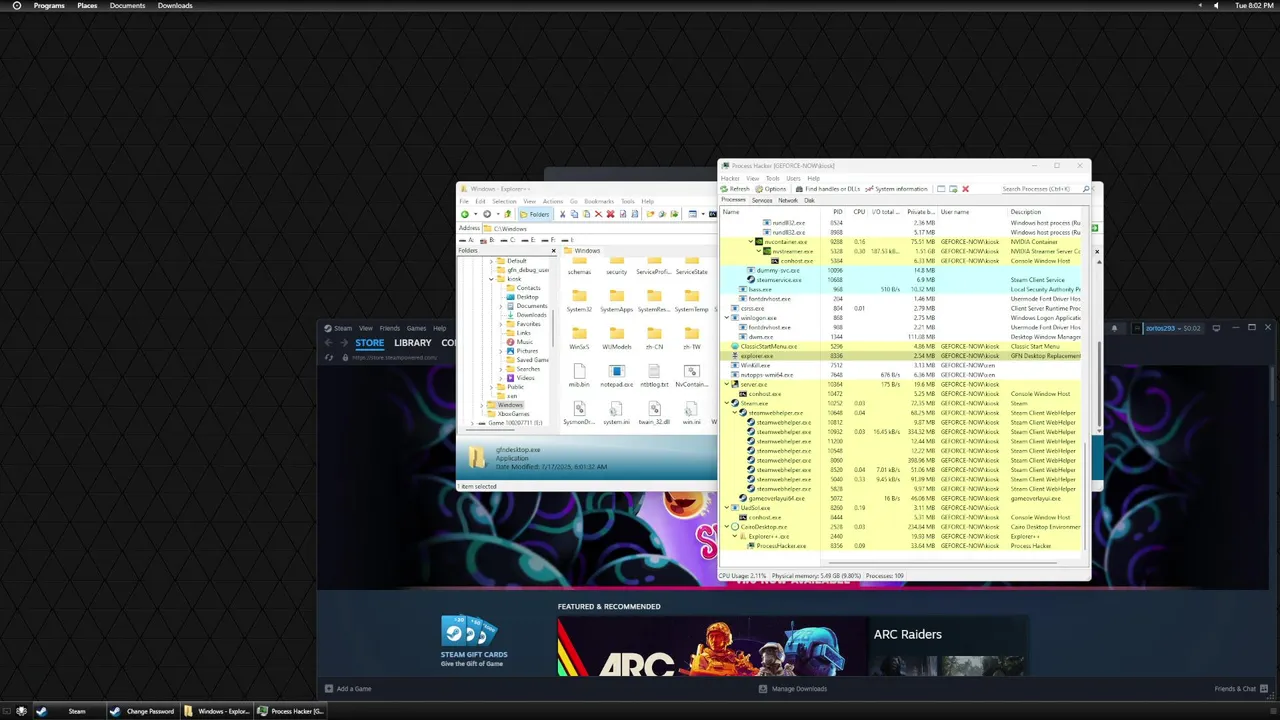The height and width of the screenshot is (720, 1280).
Task: Switch to Network tab in Process Hacker
Action: 788,200
